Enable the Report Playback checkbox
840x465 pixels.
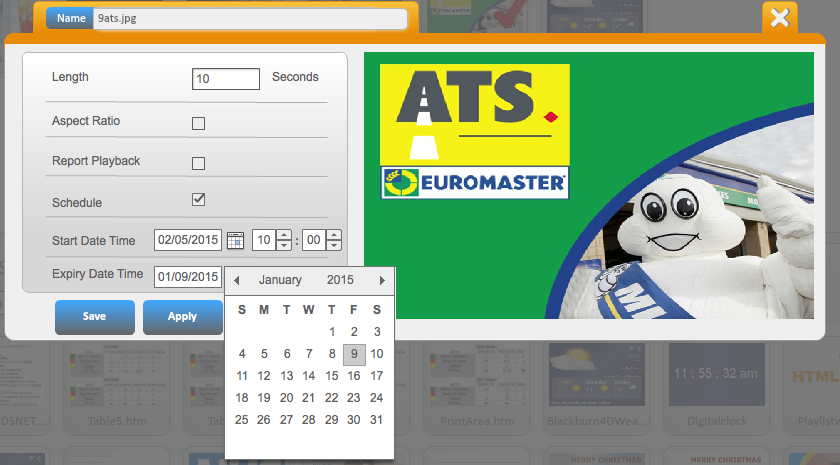coord(198,163)
